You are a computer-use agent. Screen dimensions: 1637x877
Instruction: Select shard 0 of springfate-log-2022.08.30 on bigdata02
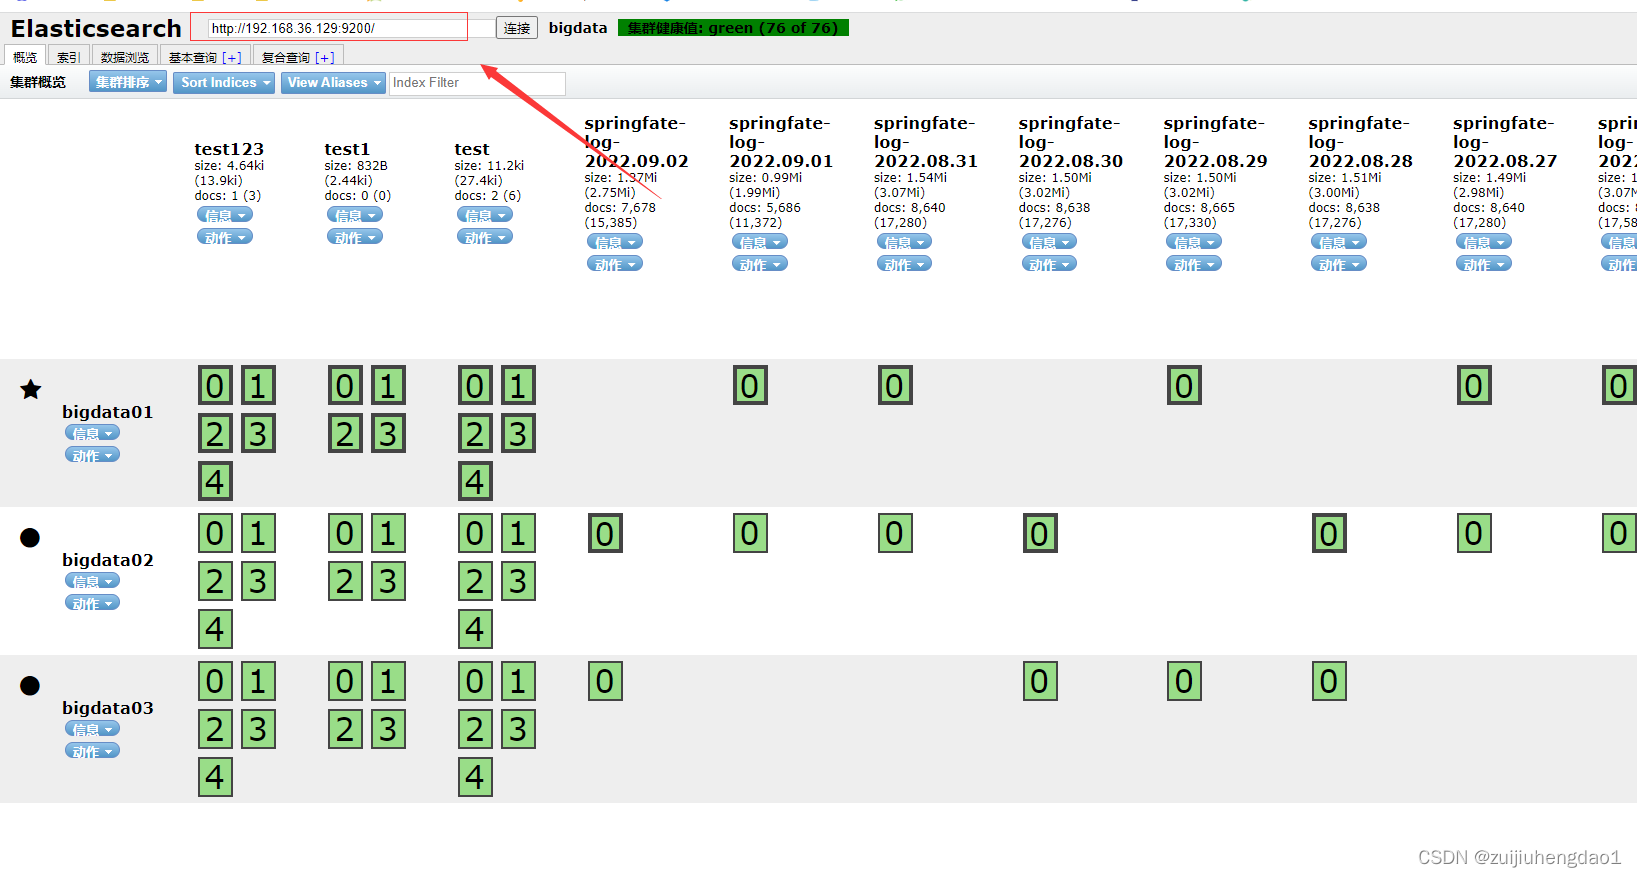click(1040, 533)
